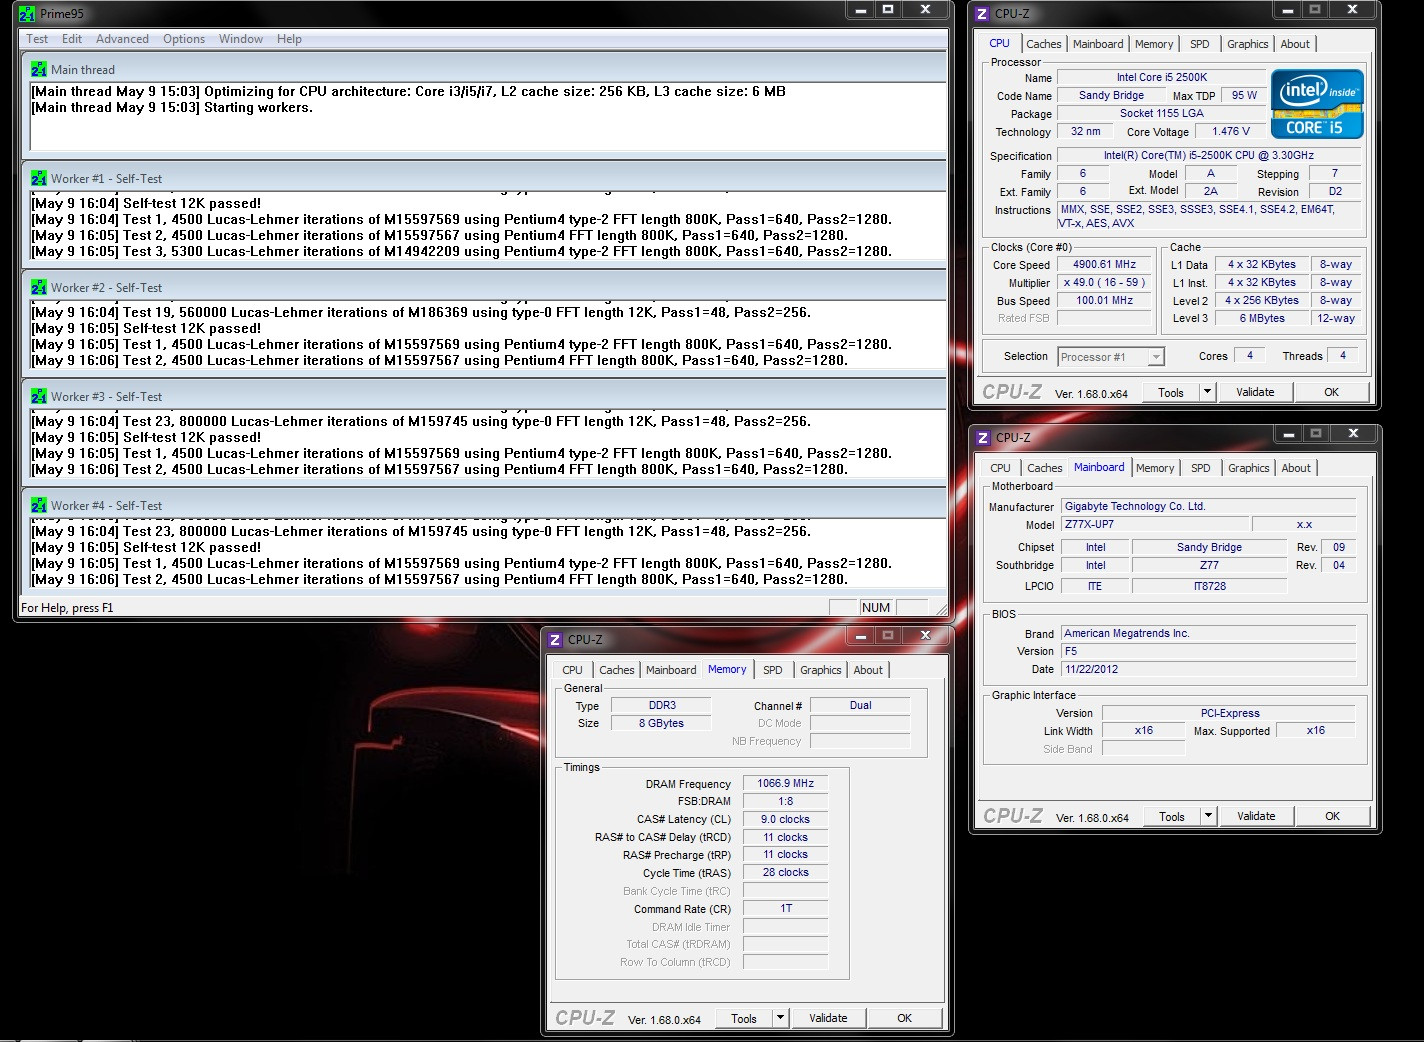Click OK button in Memory CPU-Z window
The height and width of the screenshot is (1042, 1424).
pyautogui.click(x=904, y=1018)
